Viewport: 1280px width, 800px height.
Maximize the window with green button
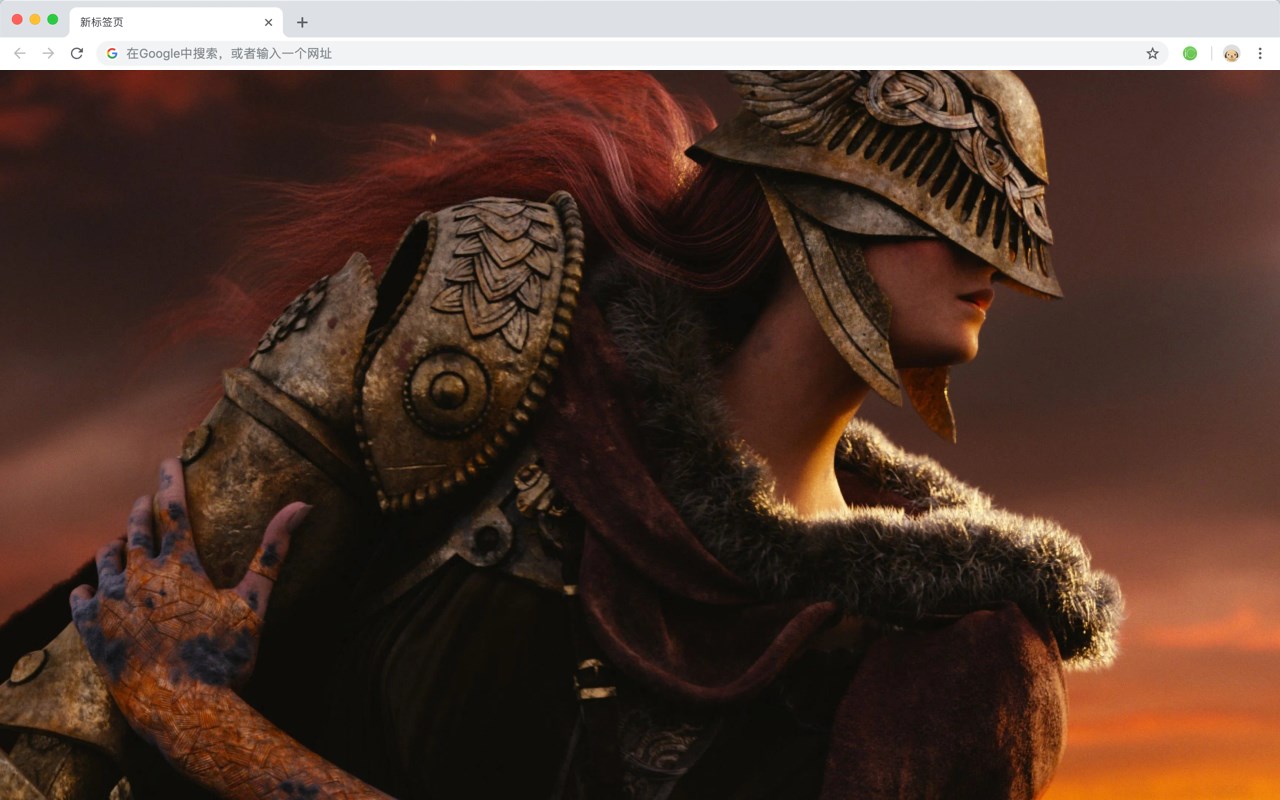(53, 19)
